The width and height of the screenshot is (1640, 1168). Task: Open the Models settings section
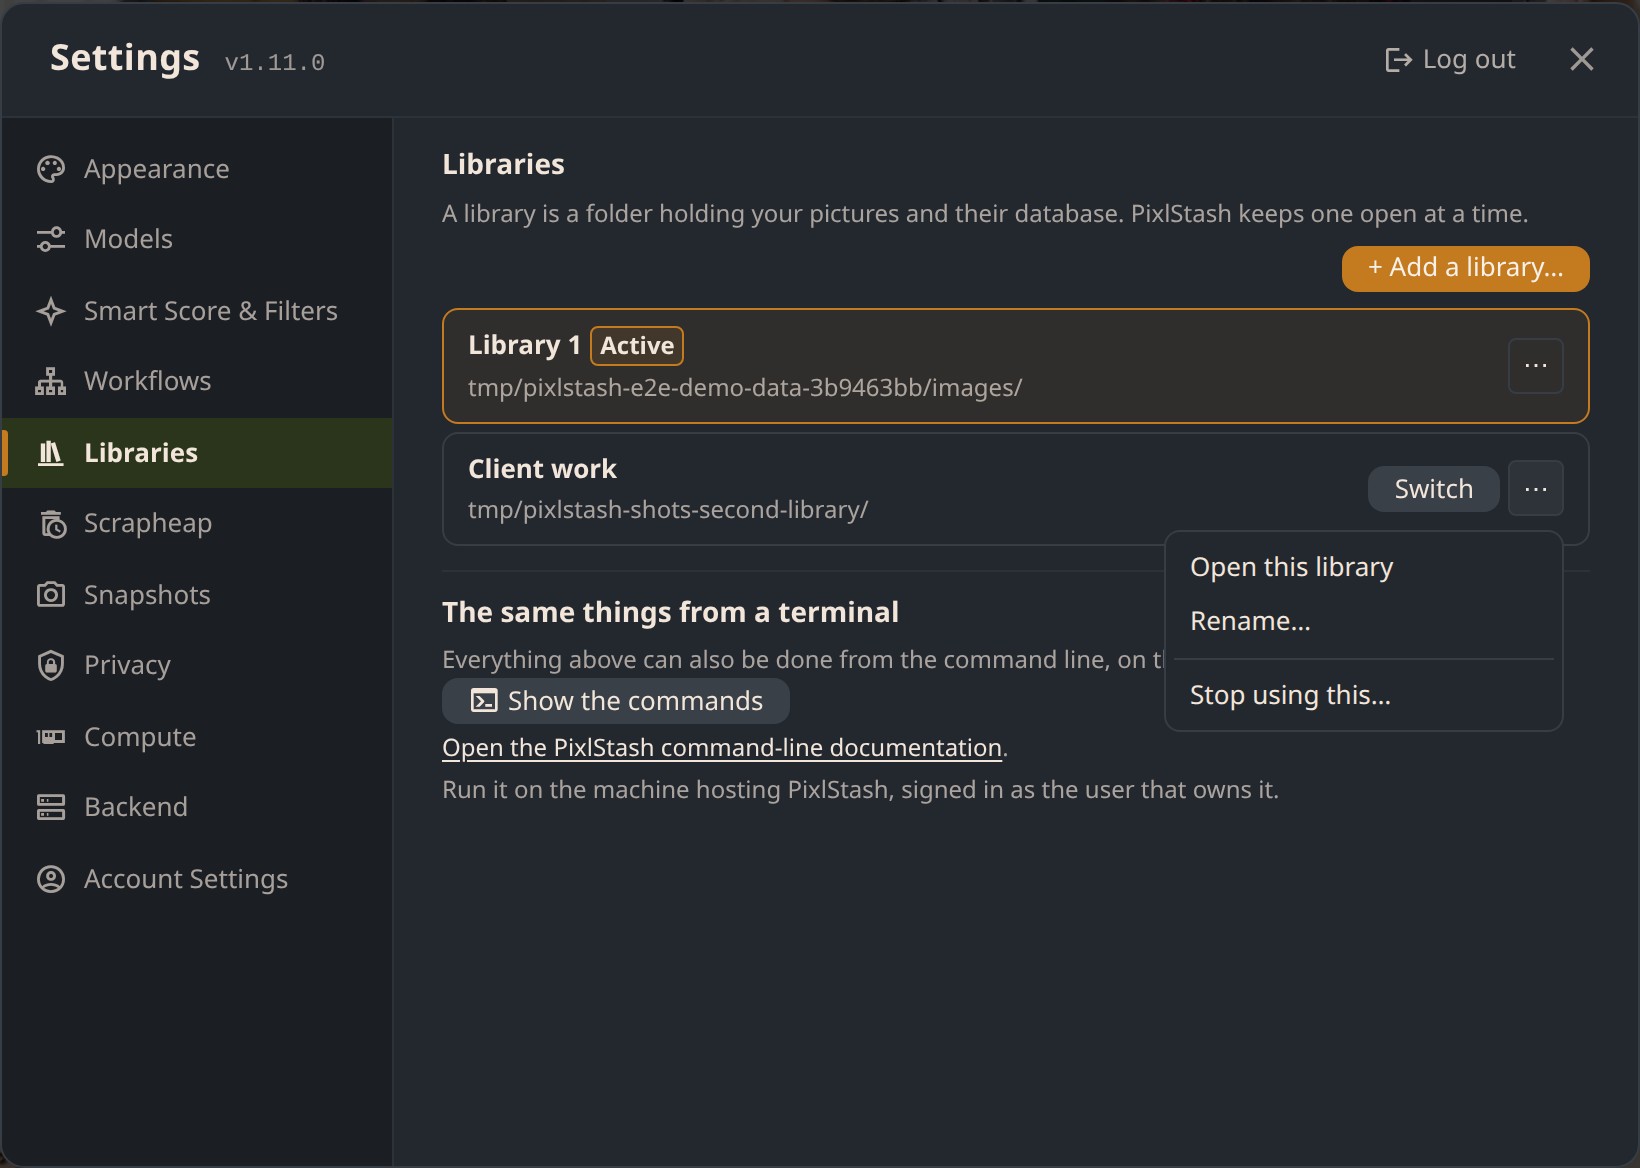pos(198,239)
